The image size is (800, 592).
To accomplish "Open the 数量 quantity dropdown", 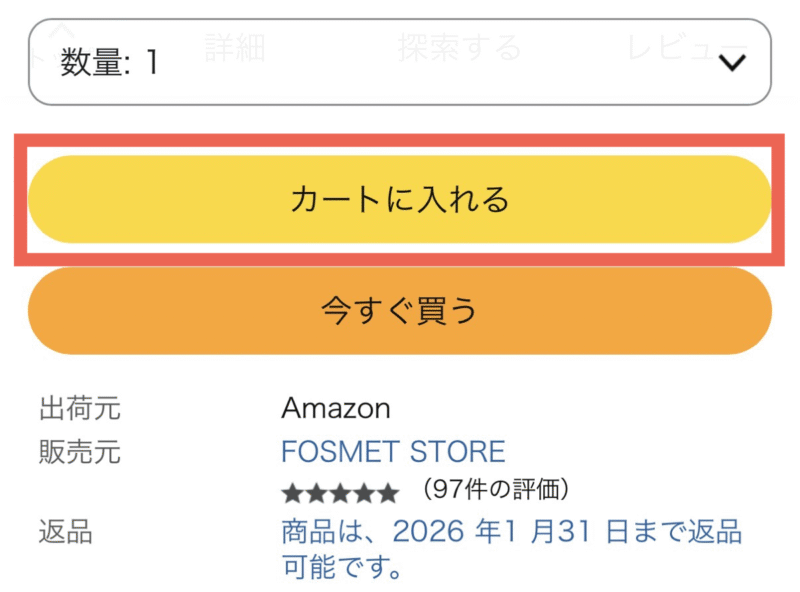I will [400, 62].
